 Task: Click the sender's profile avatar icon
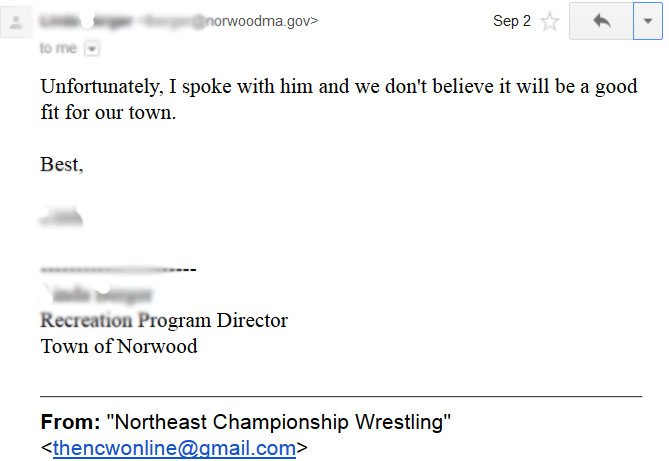coord(15,21)
